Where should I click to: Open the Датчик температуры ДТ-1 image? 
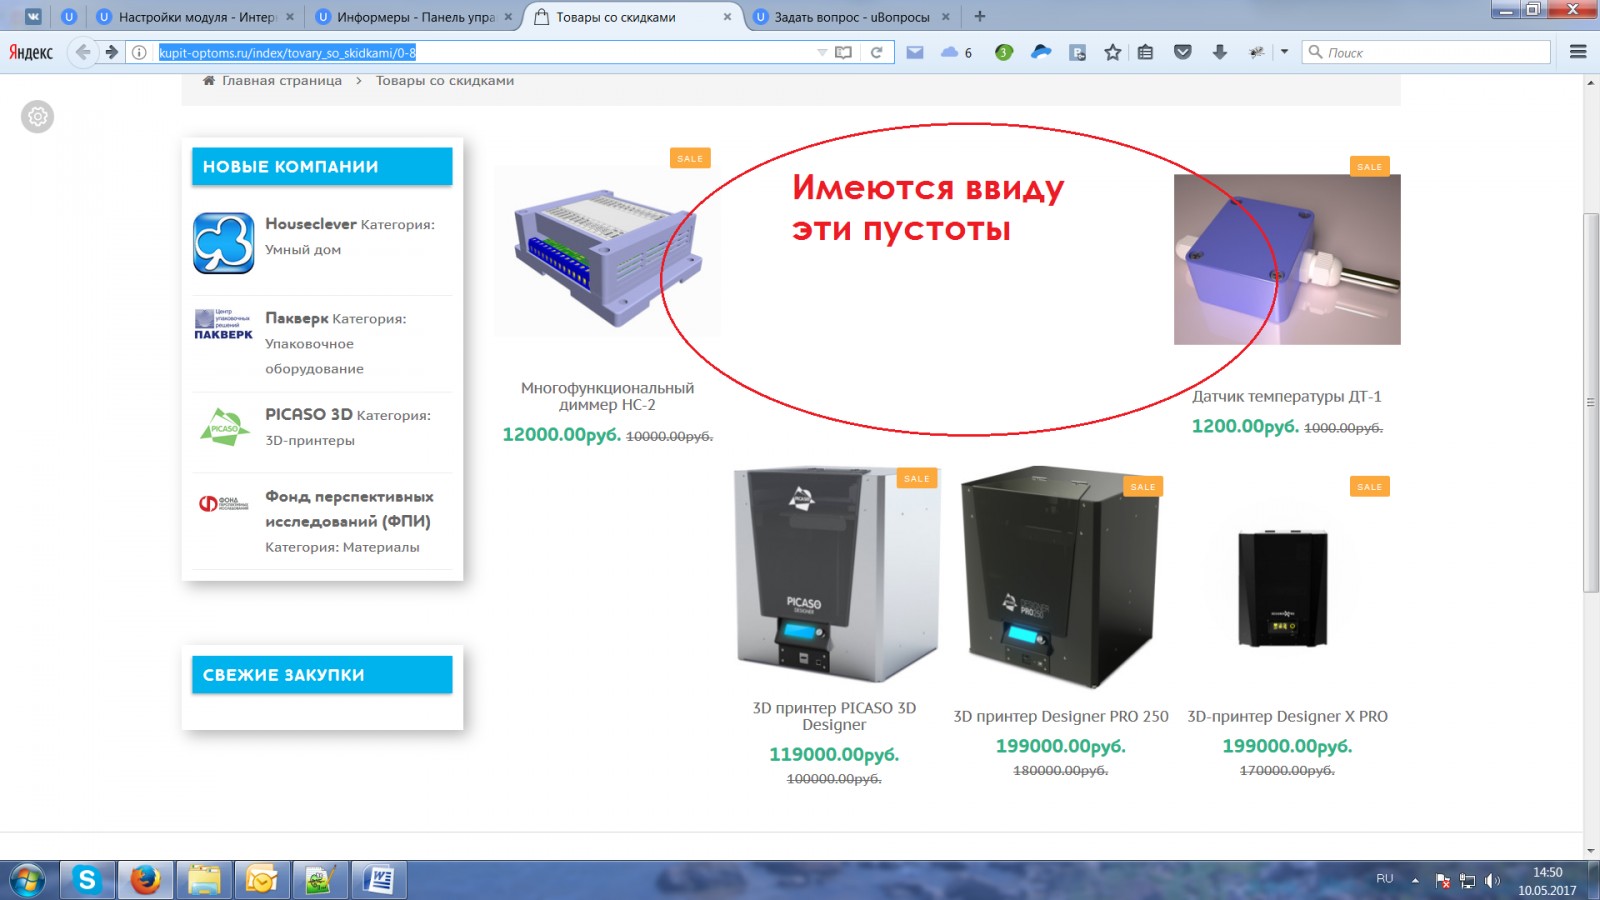(x=1287, y=260)
